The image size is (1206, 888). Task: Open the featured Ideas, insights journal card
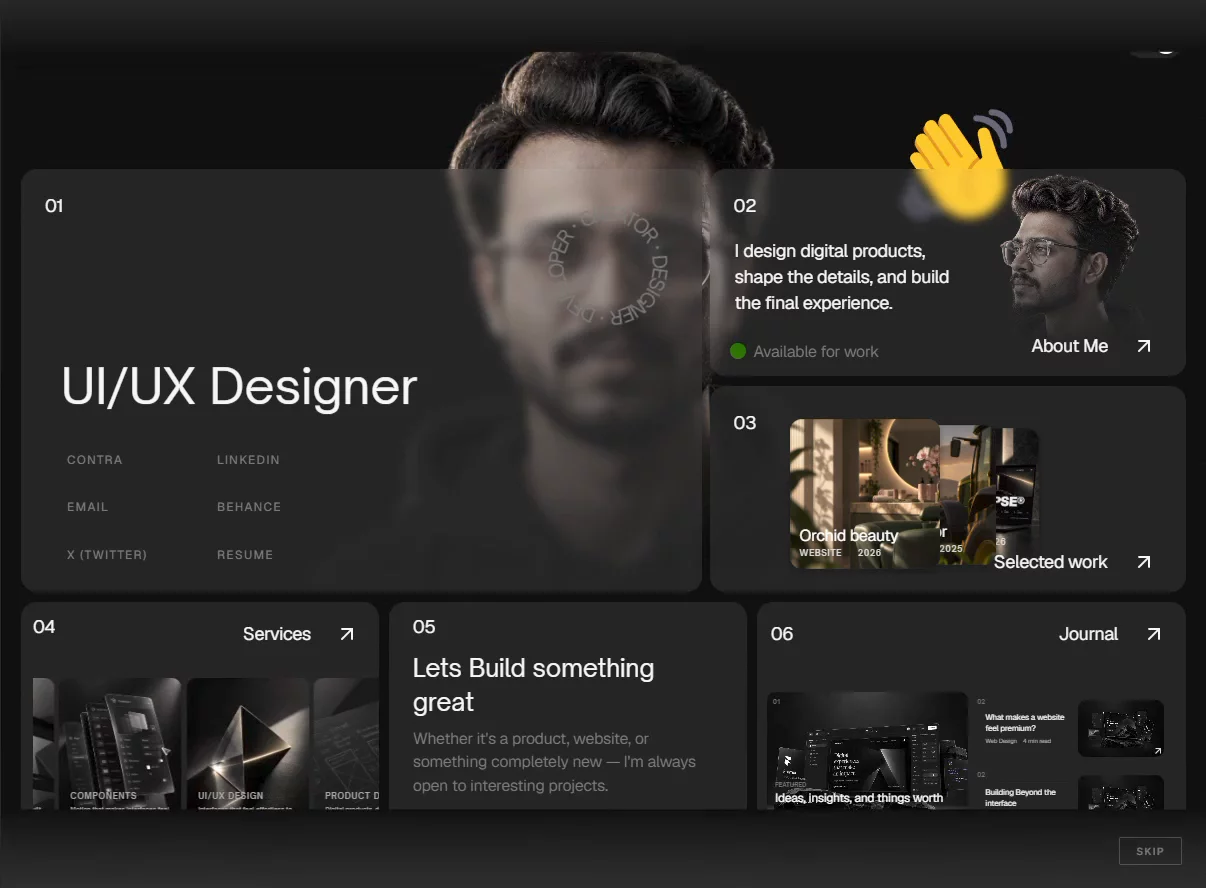point(867,750)
